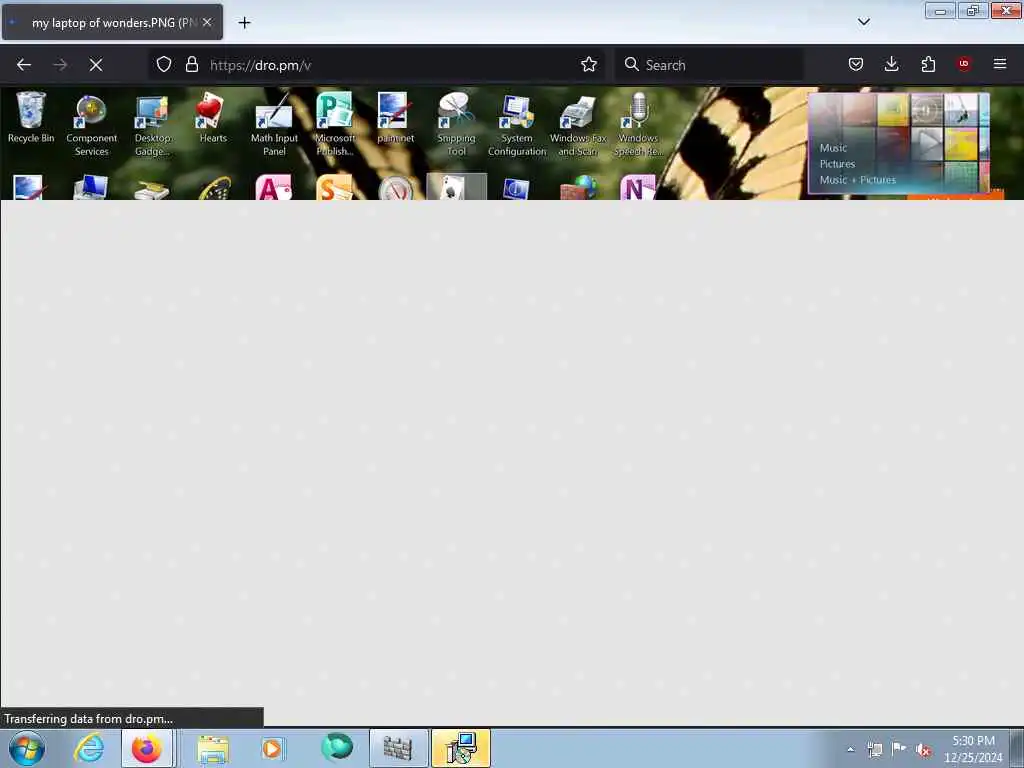Click 'Pictures' text in the media gadget
Screen dimensions: 1024x768
[837, 164]
